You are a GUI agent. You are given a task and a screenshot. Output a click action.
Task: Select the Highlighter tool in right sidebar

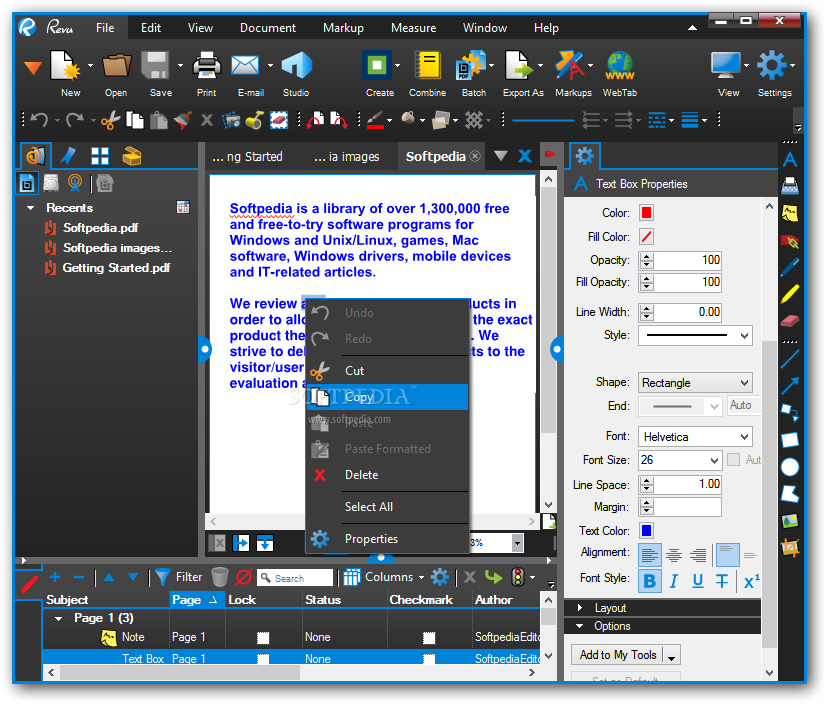coord(790,294)
